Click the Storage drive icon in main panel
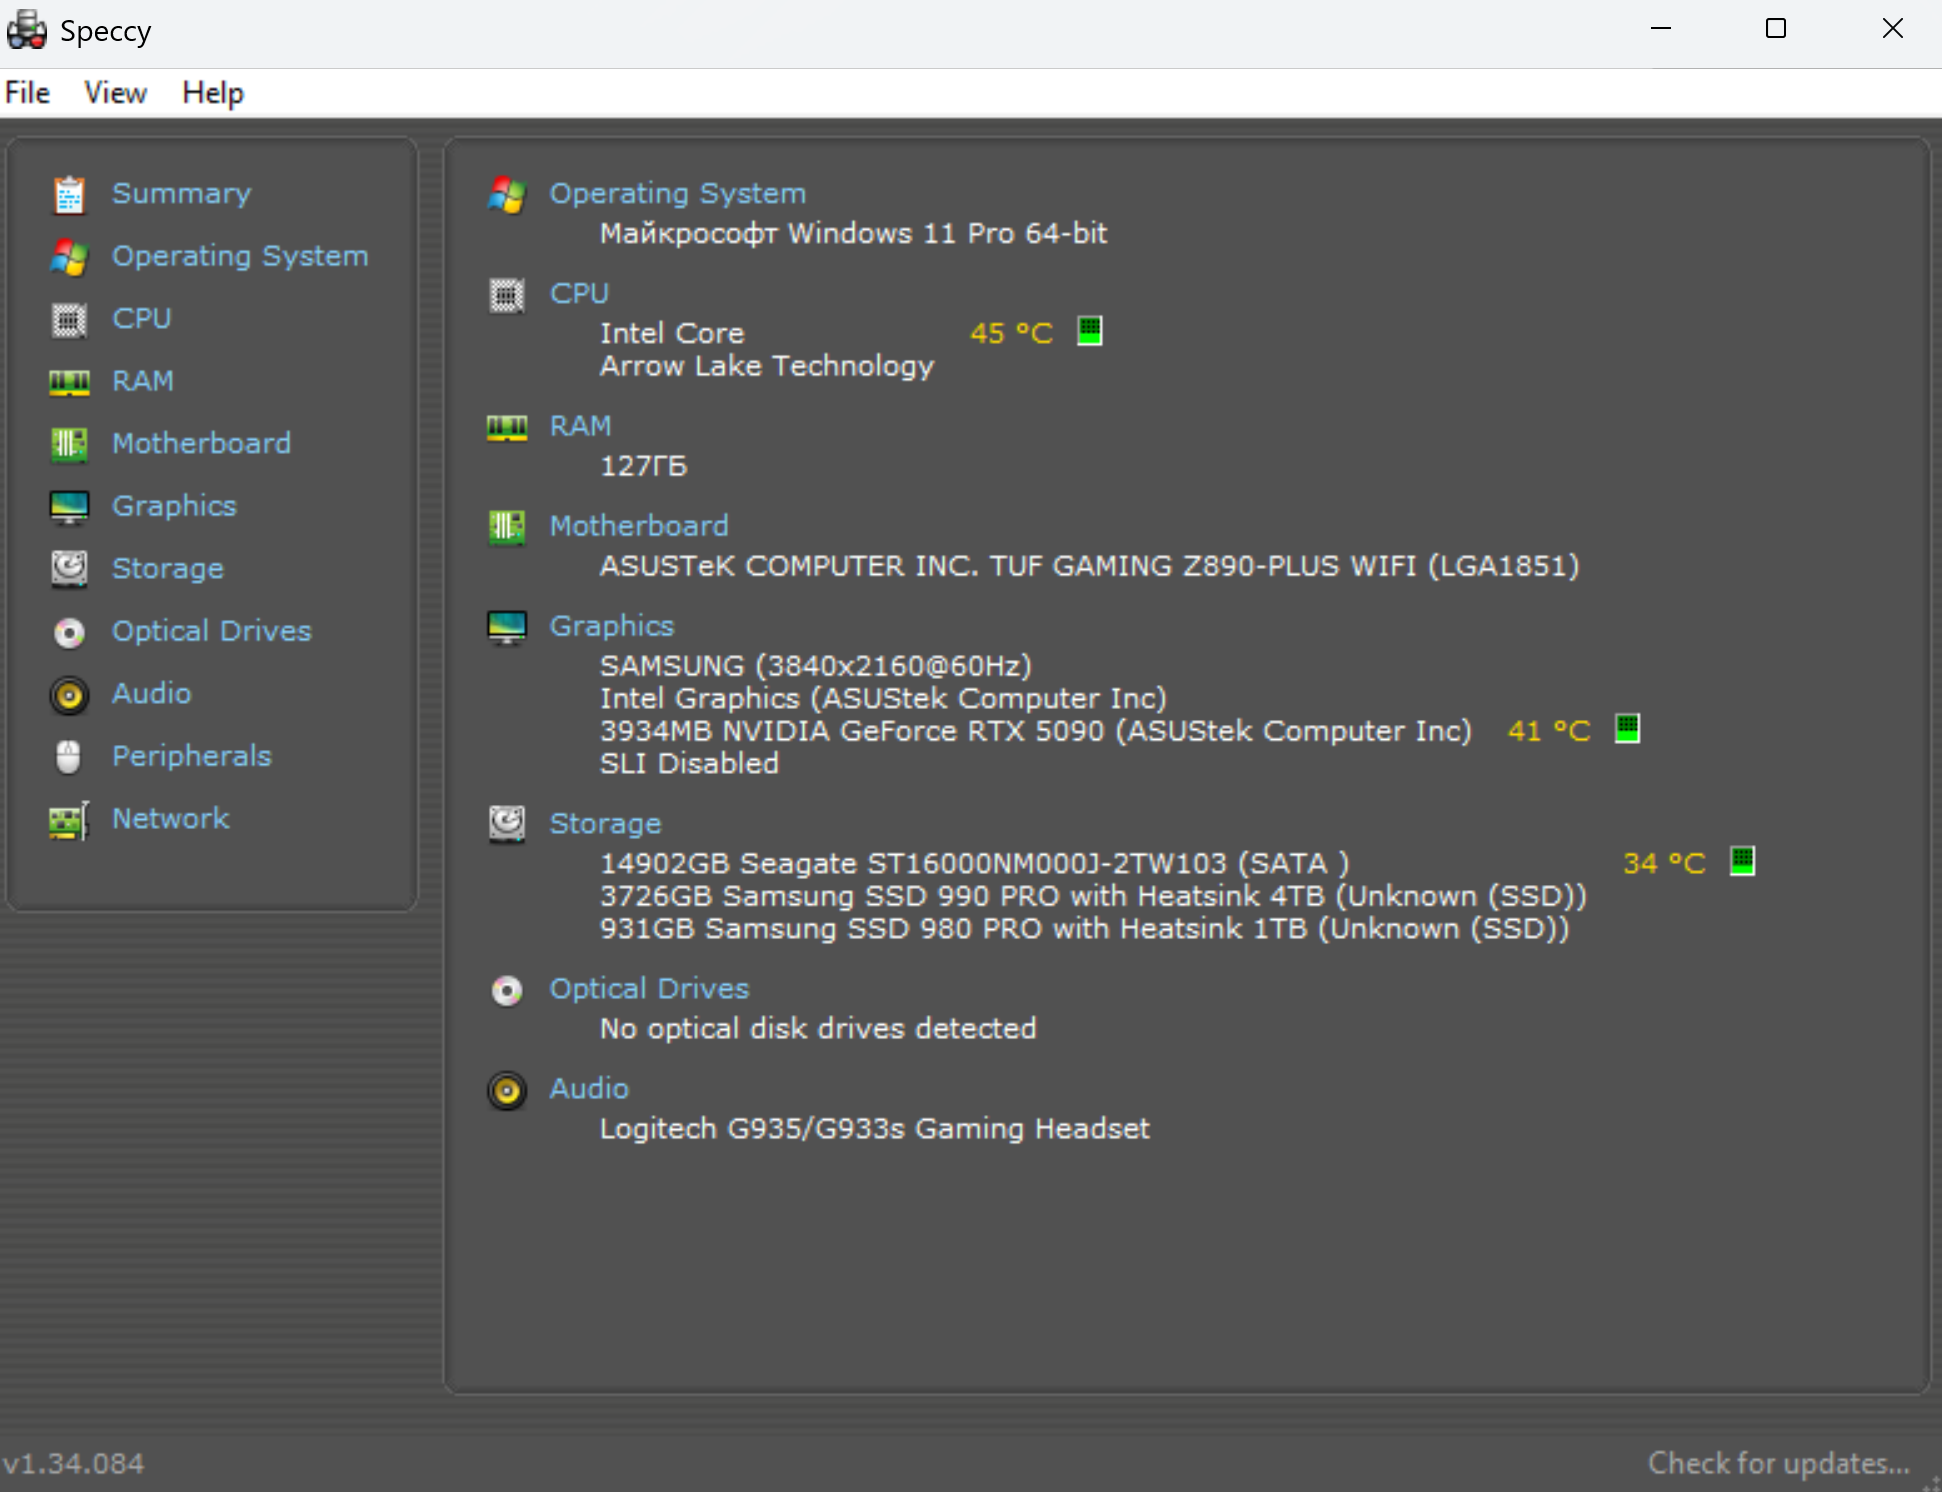 [x=507, y=824]
